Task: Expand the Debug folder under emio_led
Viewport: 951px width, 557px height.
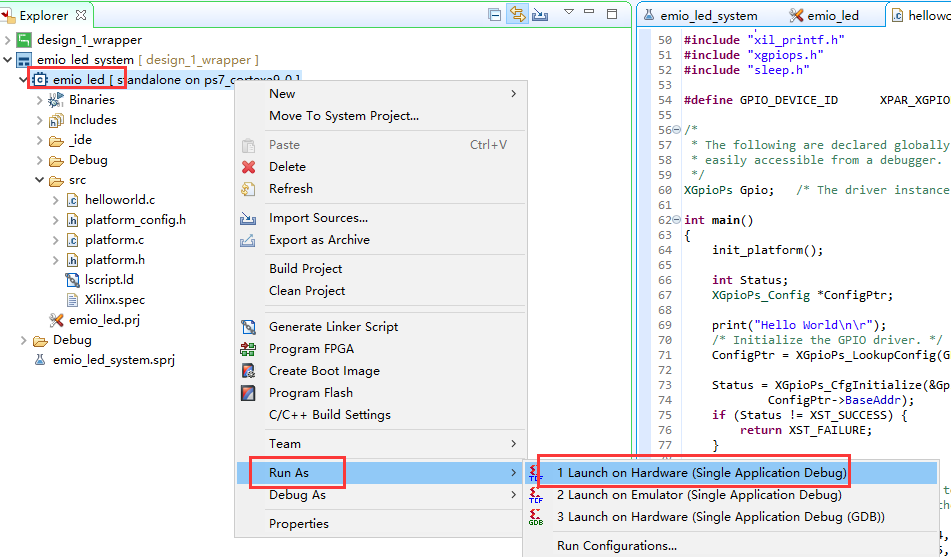Action: click(39, 160)
